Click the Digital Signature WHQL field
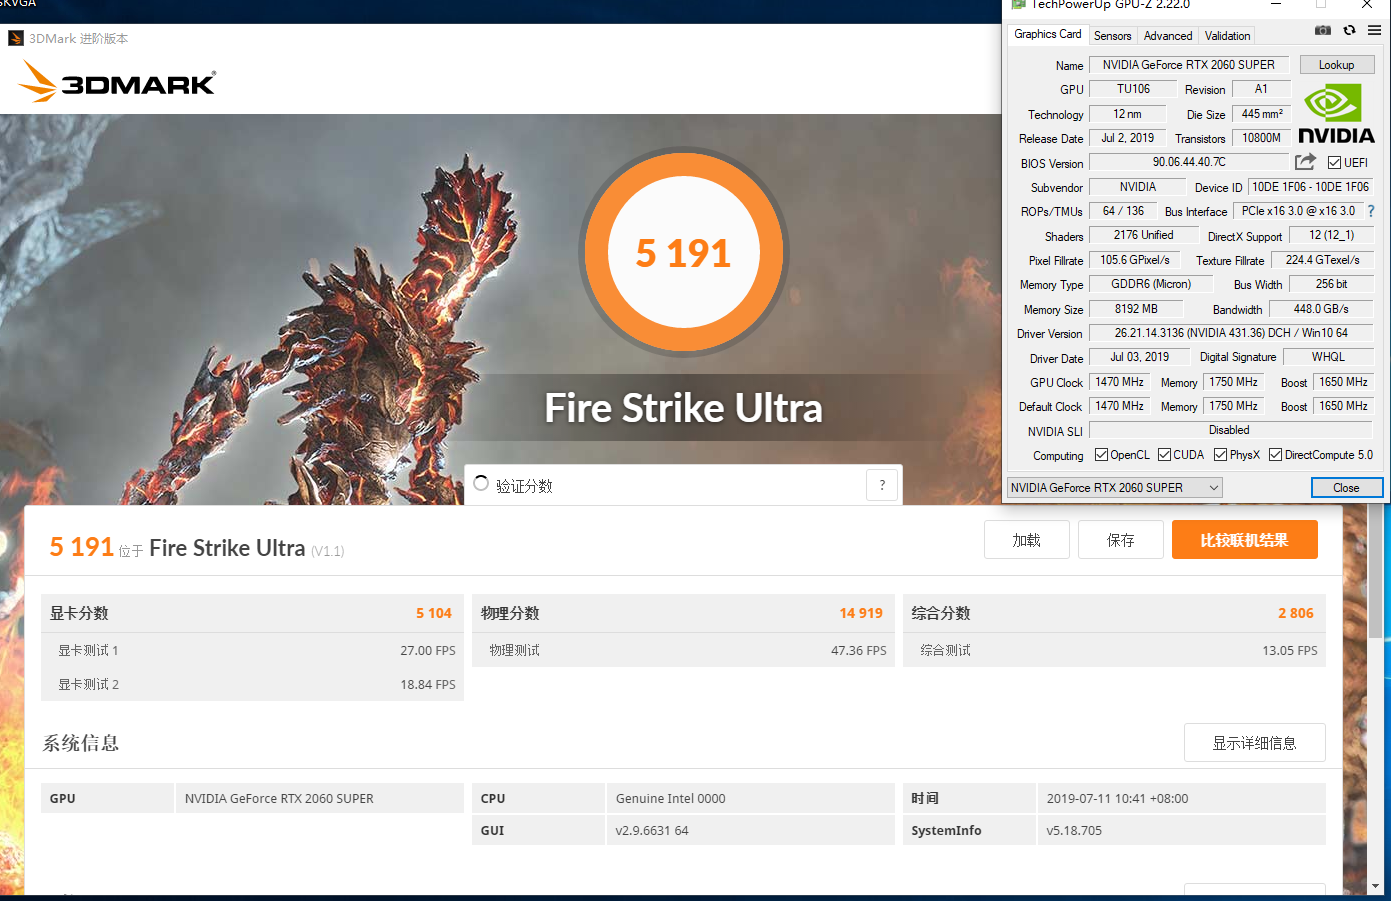The width and height of the screenshot is (1391, 901). click(x=1328, y=357)
